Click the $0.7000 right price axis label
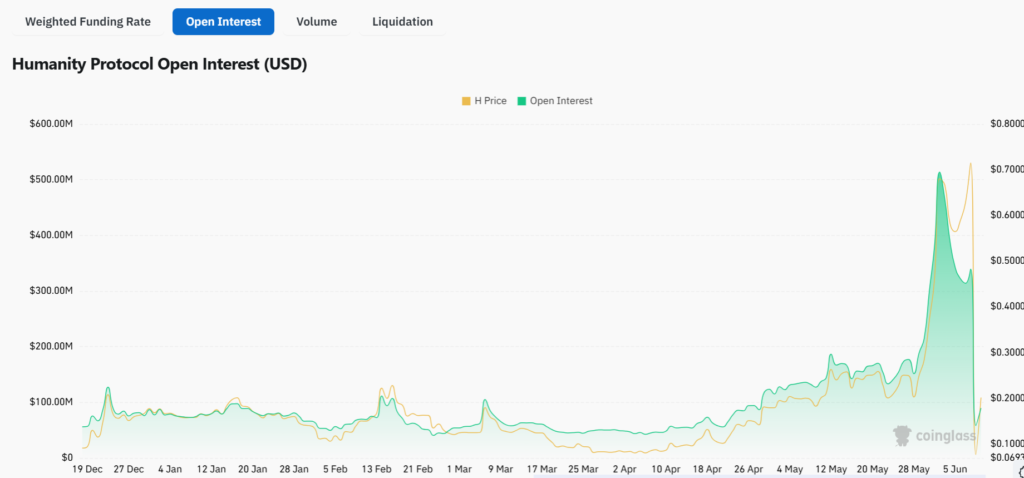This screenshot has height=478, width=1024. click(1007, 169)
